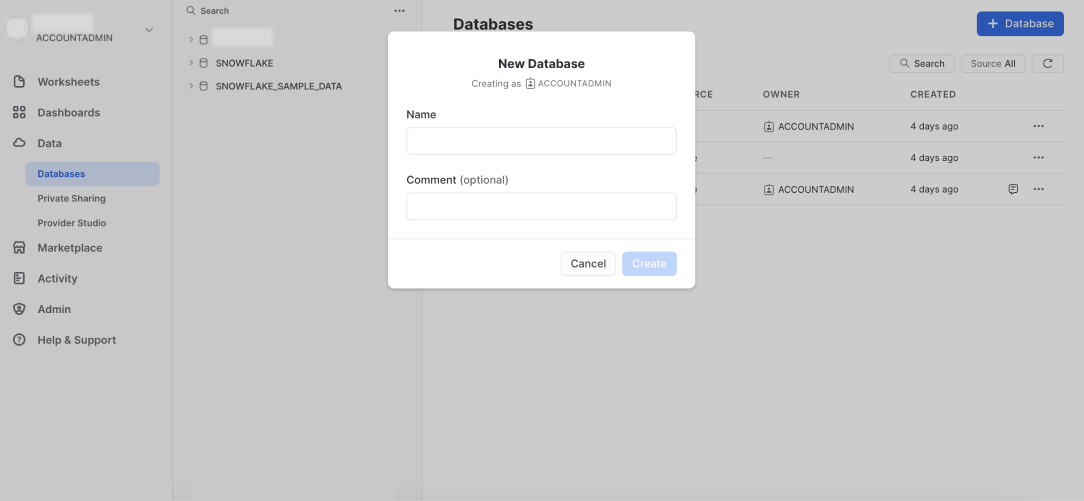The height and width of the screenshot is (501, 1084).
Task: Open the Source All filter dropdown
Action: [993, 64]
